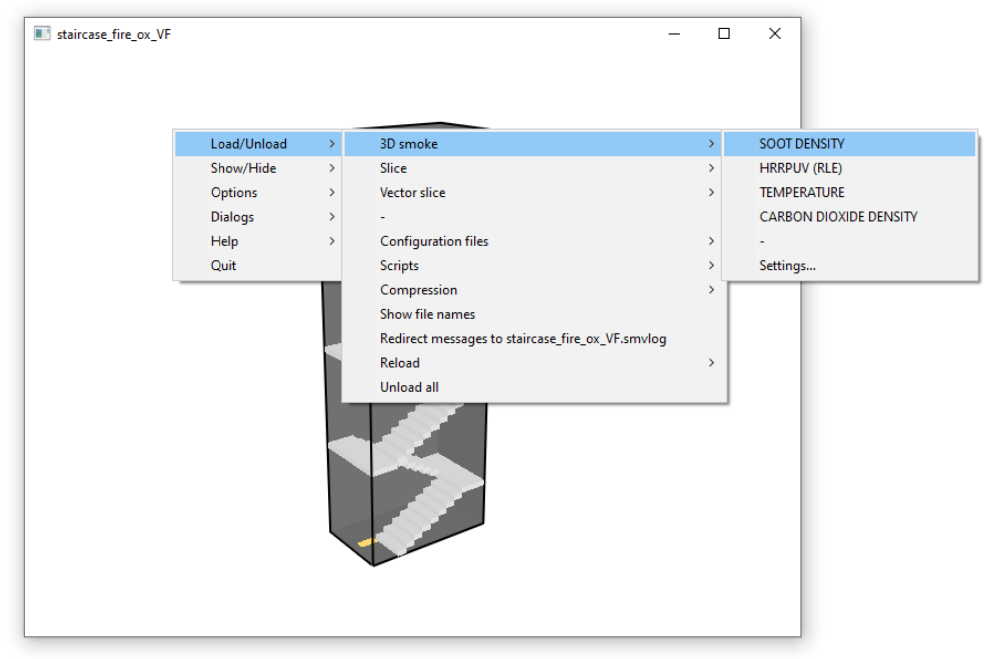The width and height of the screenshot is (993, 659).
Task: Open 3D smoke Settings... entry
Action: click(x=849, y=266)
